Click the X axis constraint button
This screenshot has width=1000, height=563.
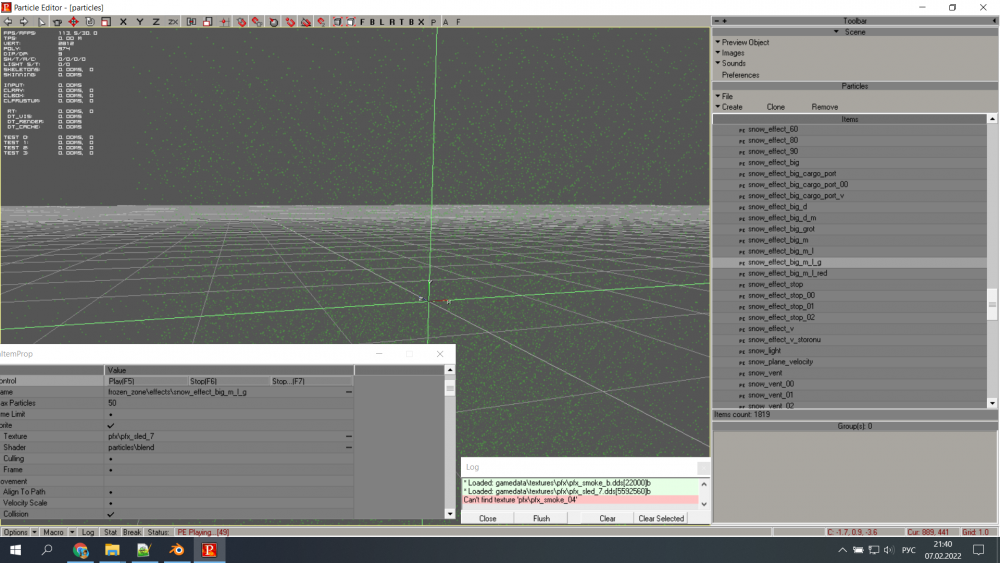(x=123, y=21)
